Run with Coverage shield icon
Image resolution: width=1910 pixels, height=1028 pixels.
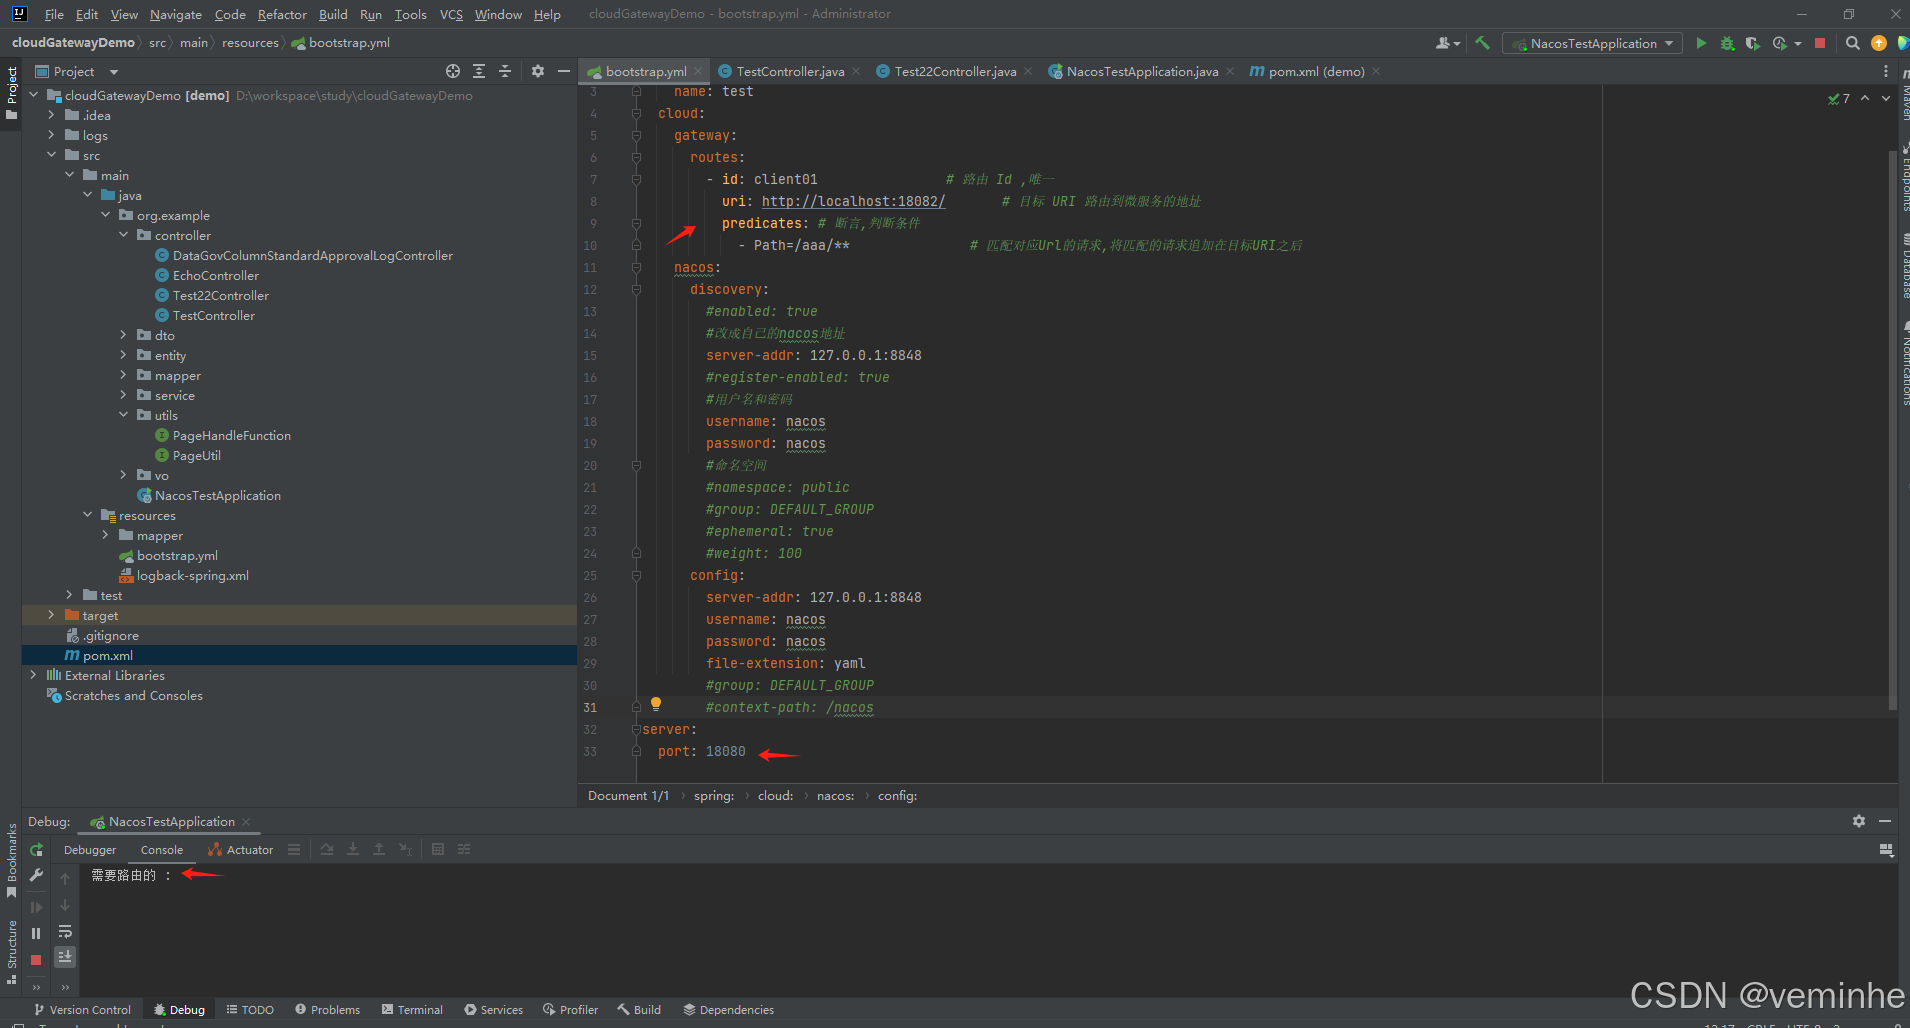[x=1752, y=43]
